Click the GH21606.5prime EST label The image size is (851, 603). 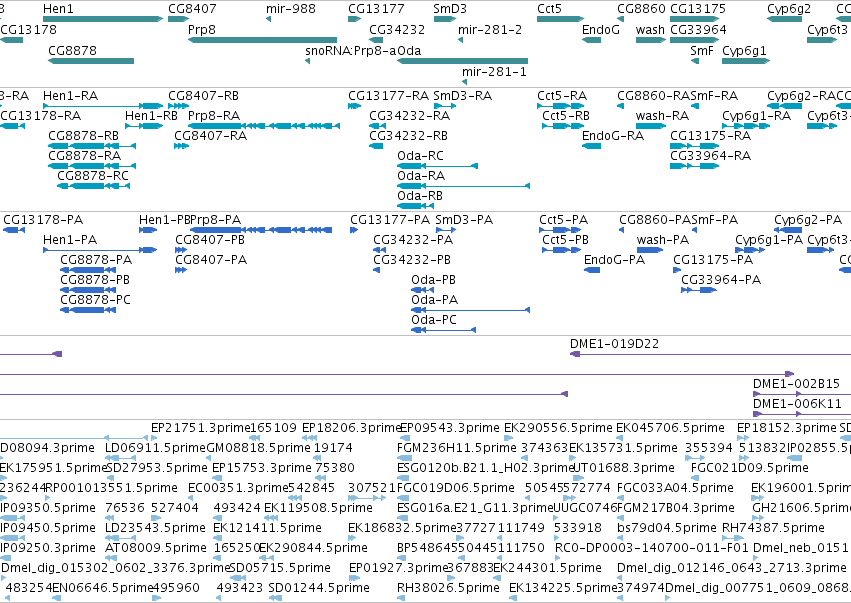click(x=801, y=509)
